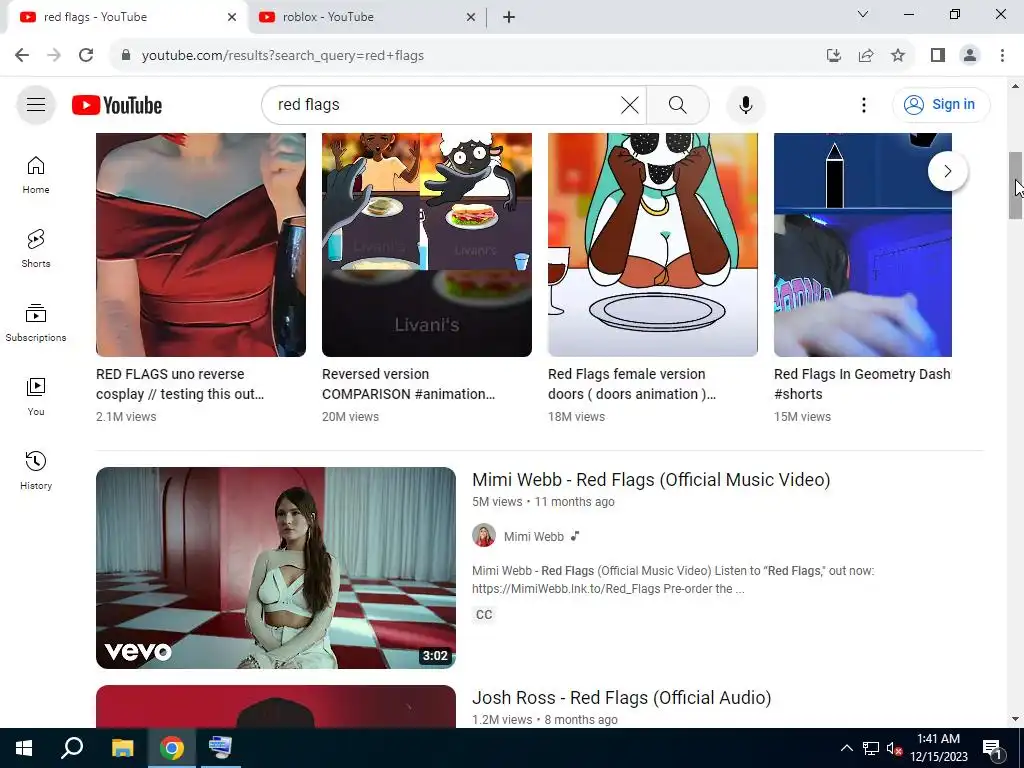Image resolution: width=1024 pixels, height=768 pixels.
Task: Click the Josh Ross video thumbnail
Action: tap(276, 707)
